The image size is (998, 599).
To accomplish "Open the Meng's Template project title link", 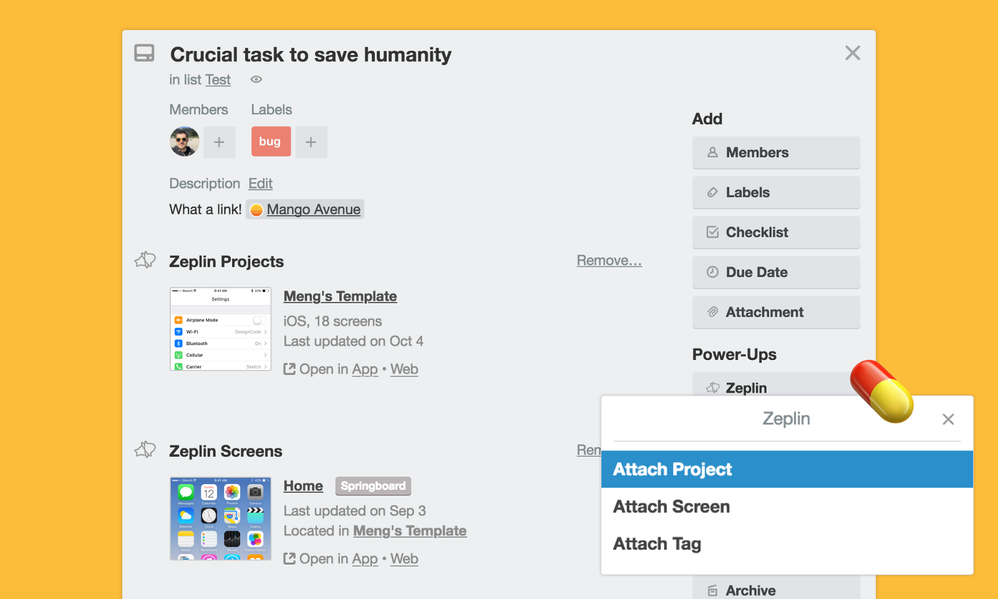I will (340, 296).
